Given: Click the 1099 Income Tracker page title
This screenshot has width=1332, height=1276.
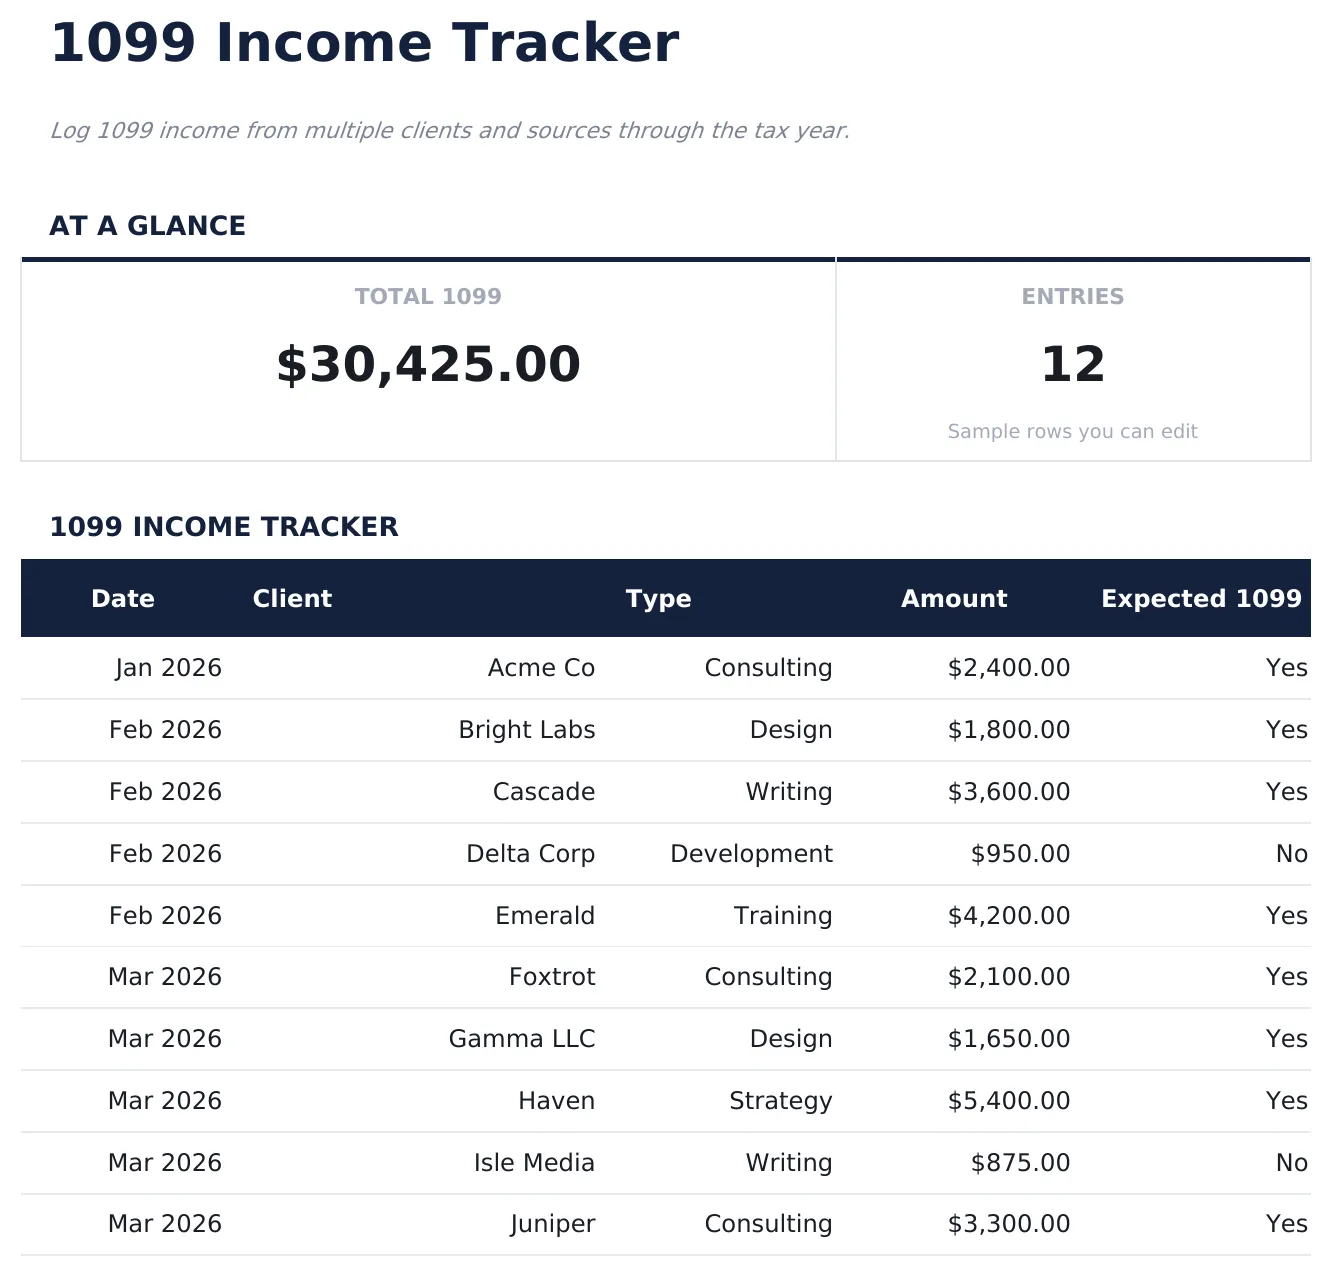Looking at the screenshot, I should [364, 42].
